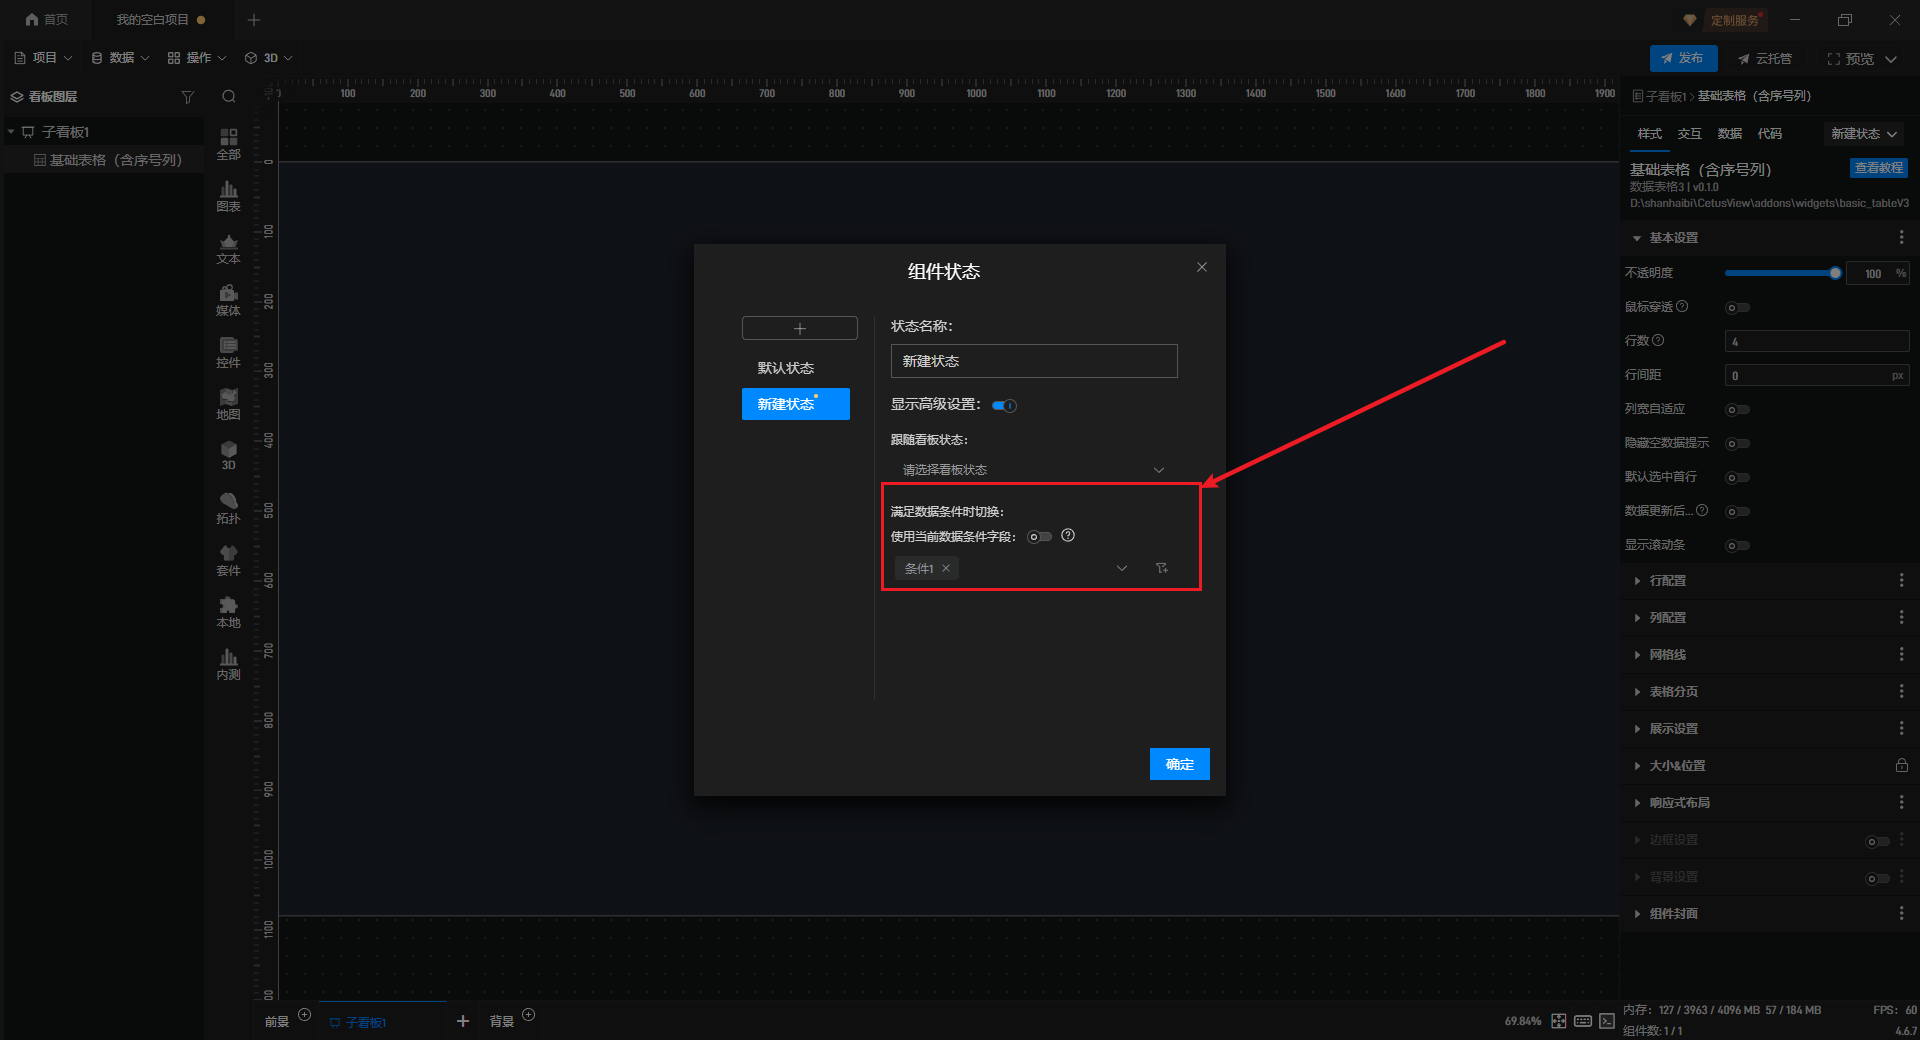
Task: Click the search magnifier icon
Action: pos(229,97)
